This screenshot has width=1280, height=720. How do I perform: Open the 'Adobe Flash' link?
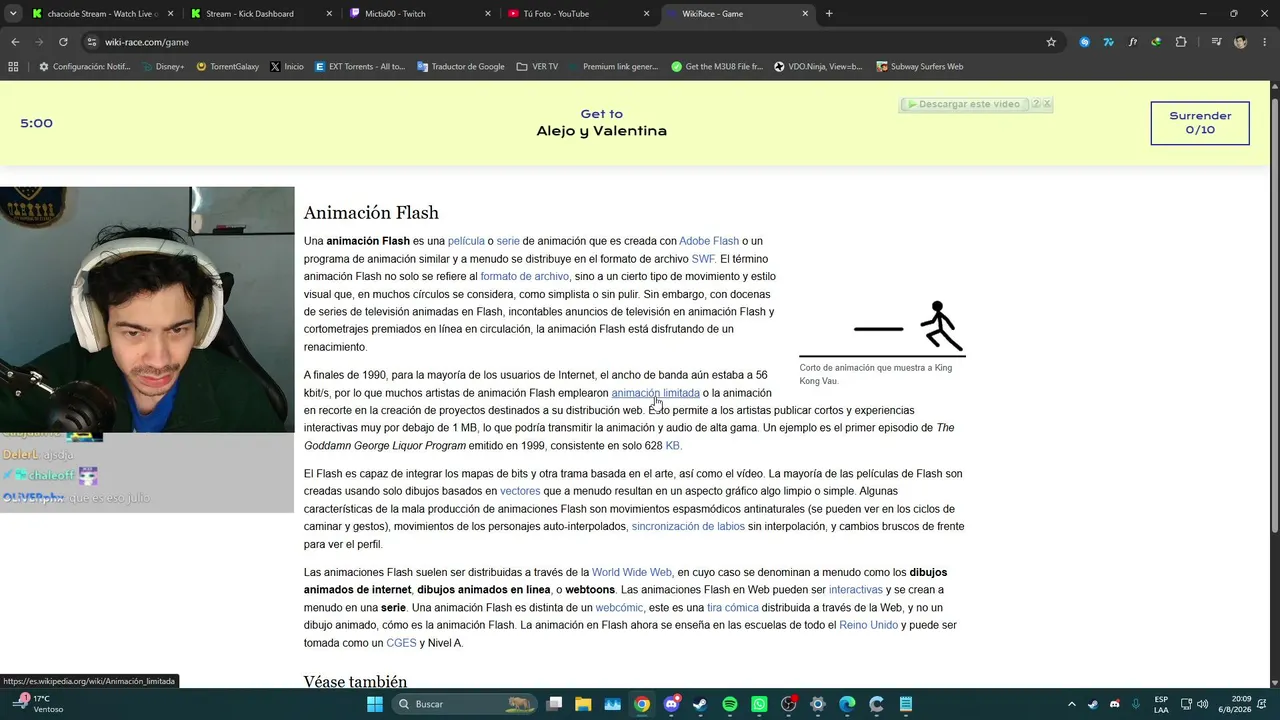click(x=709, y=241)
